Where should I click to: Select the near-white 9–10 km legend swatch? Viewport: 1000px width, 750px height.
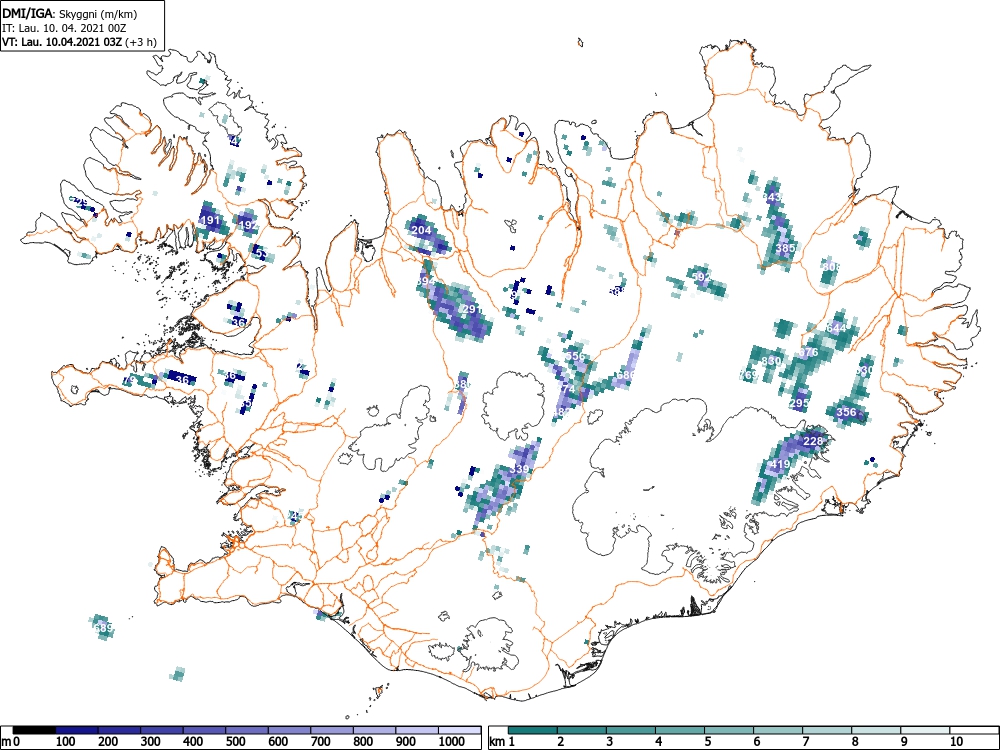point(925,730)
